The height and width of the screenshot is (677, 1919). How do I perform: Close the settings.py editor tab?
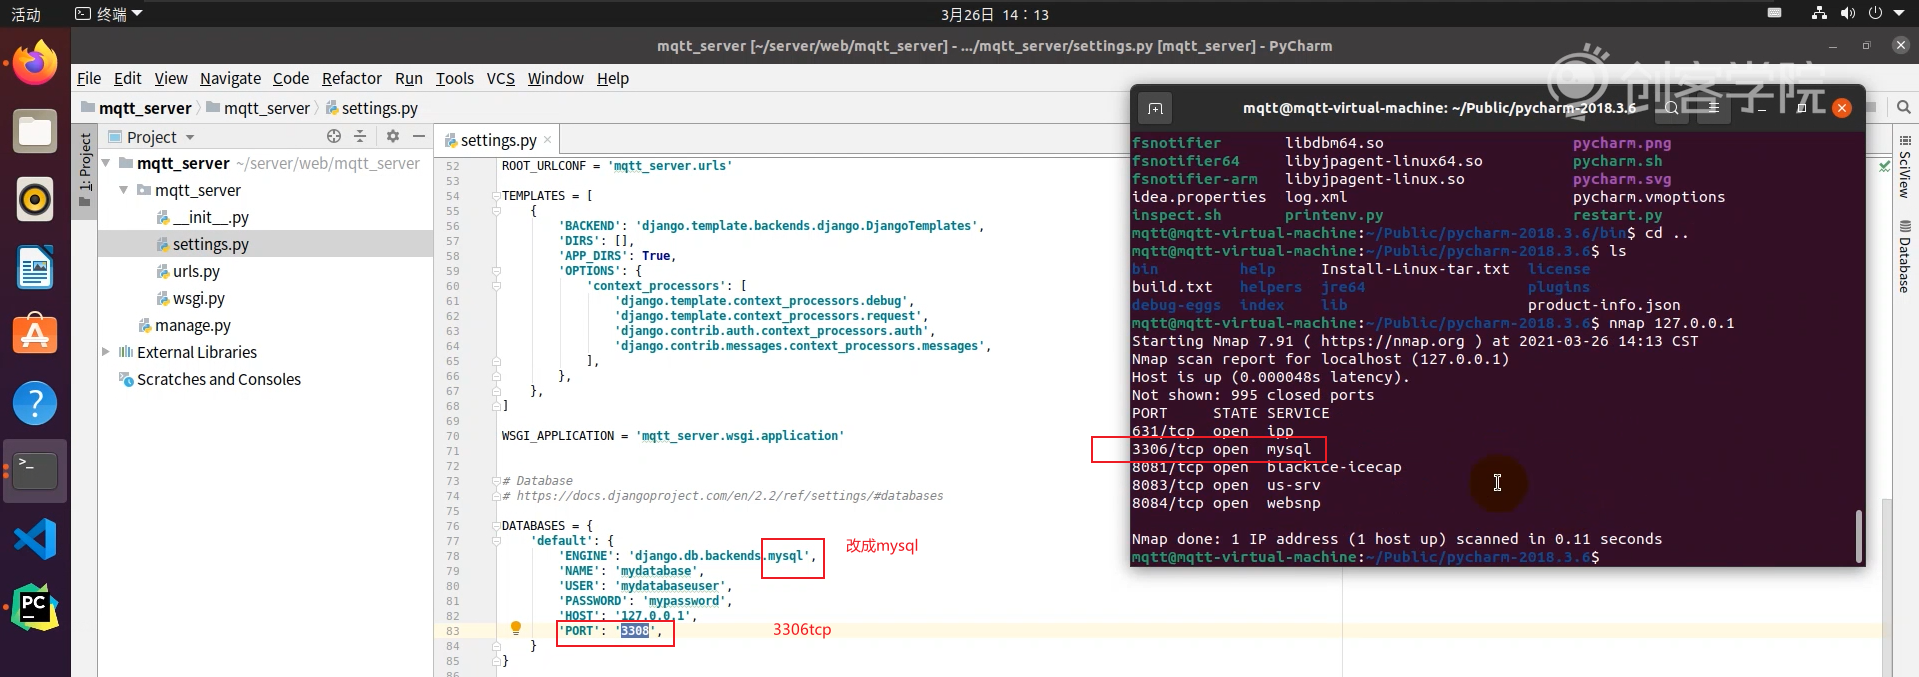tap(547, 140)
